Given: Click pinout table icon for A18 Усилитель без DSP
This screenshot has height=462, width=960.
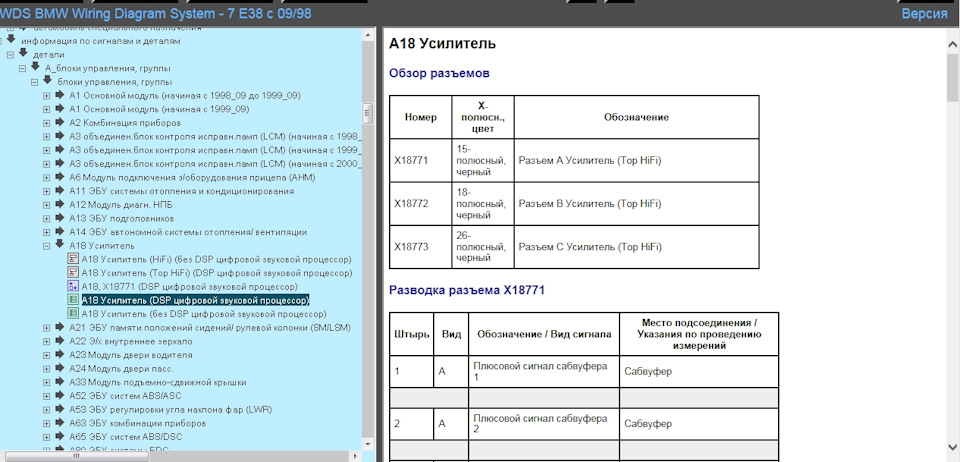Looking at the screenshot, I should [72, 314].
